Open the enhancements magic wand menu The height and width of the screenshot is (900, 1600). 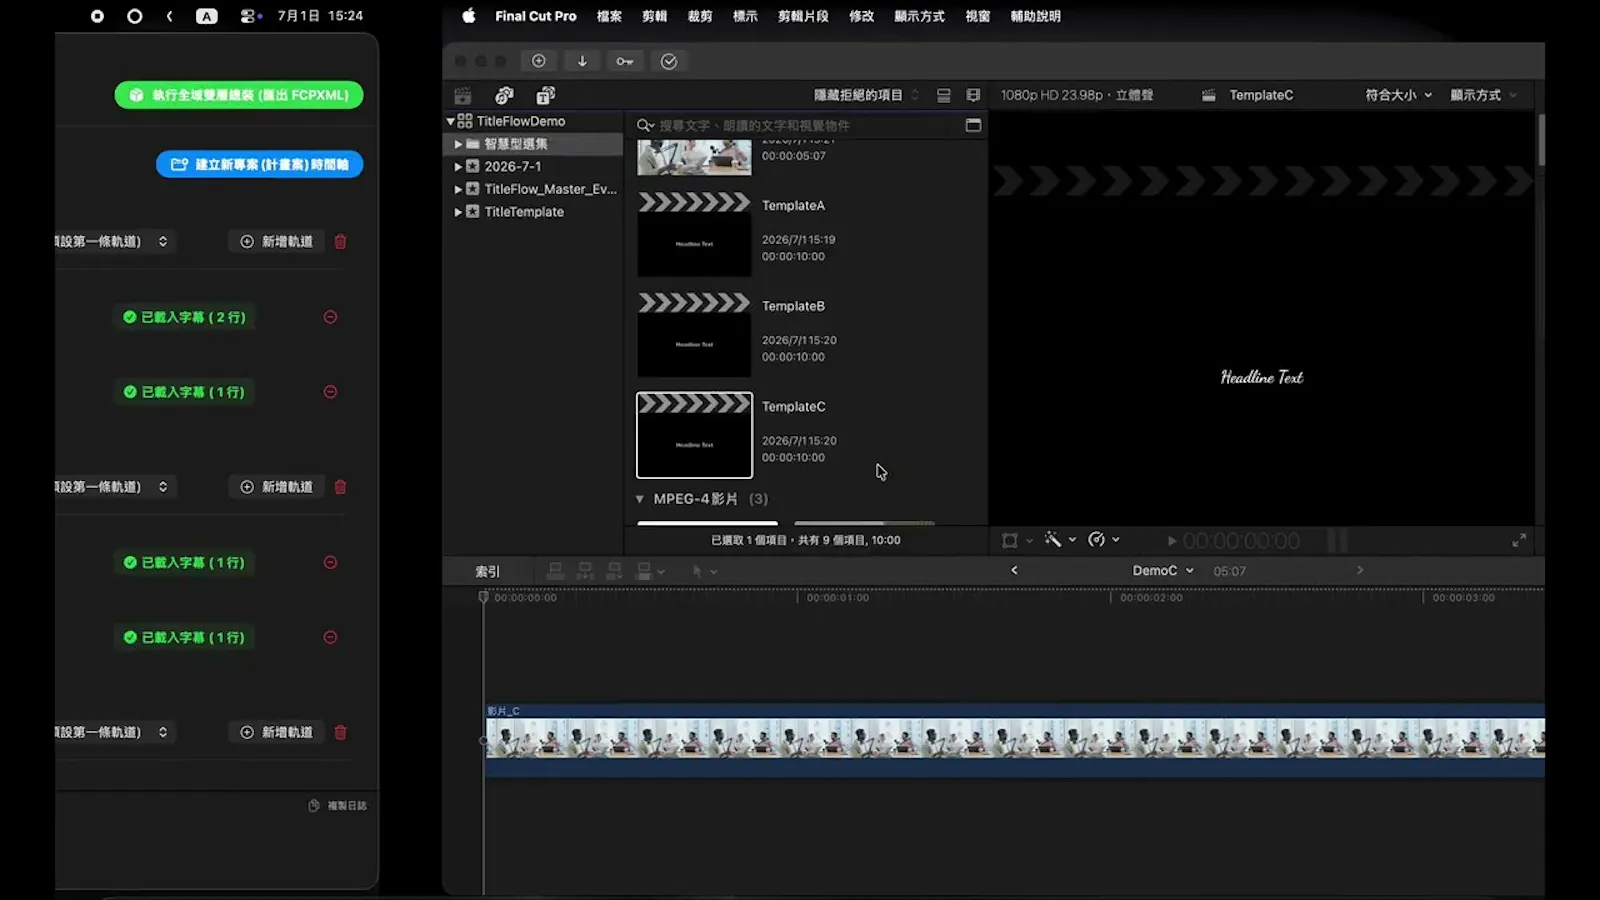1060,540
